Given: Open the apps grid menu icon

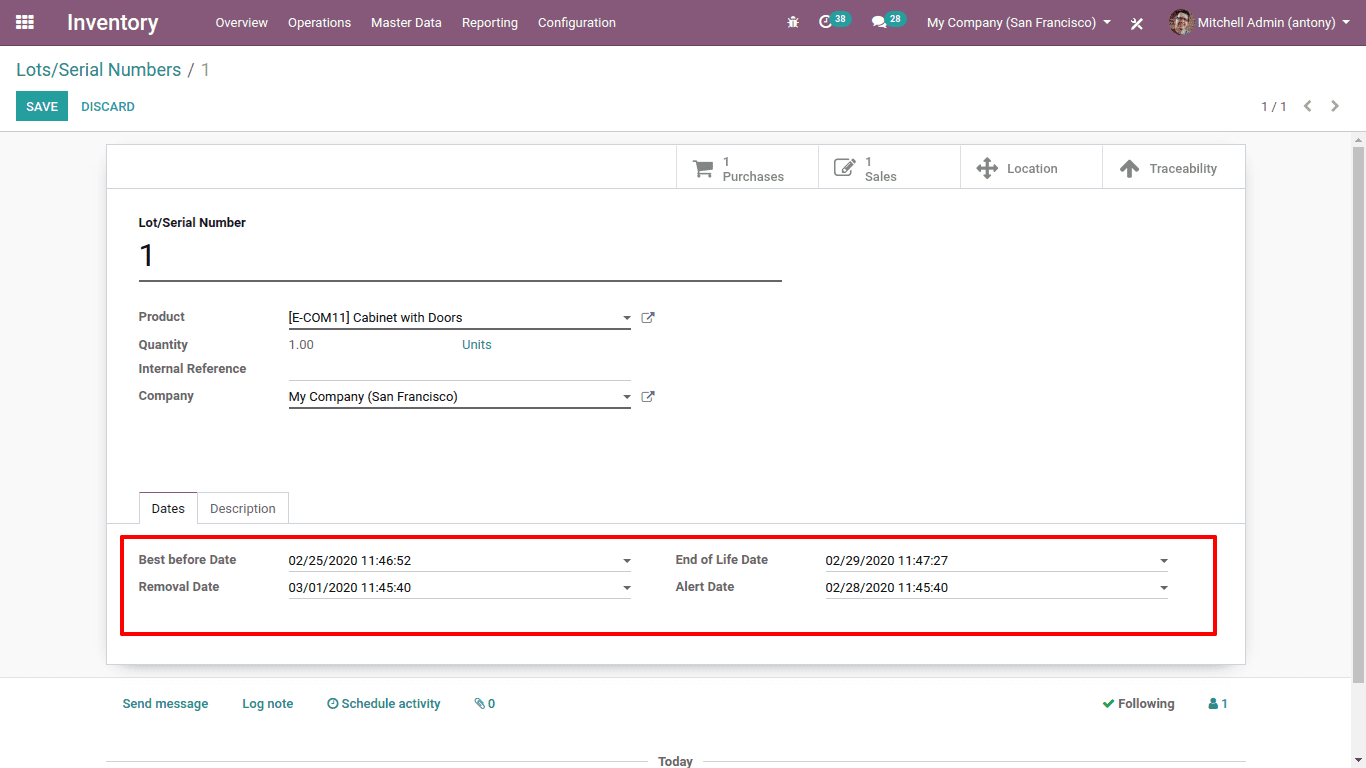Looking at the screenshot, I should point(25,22).
